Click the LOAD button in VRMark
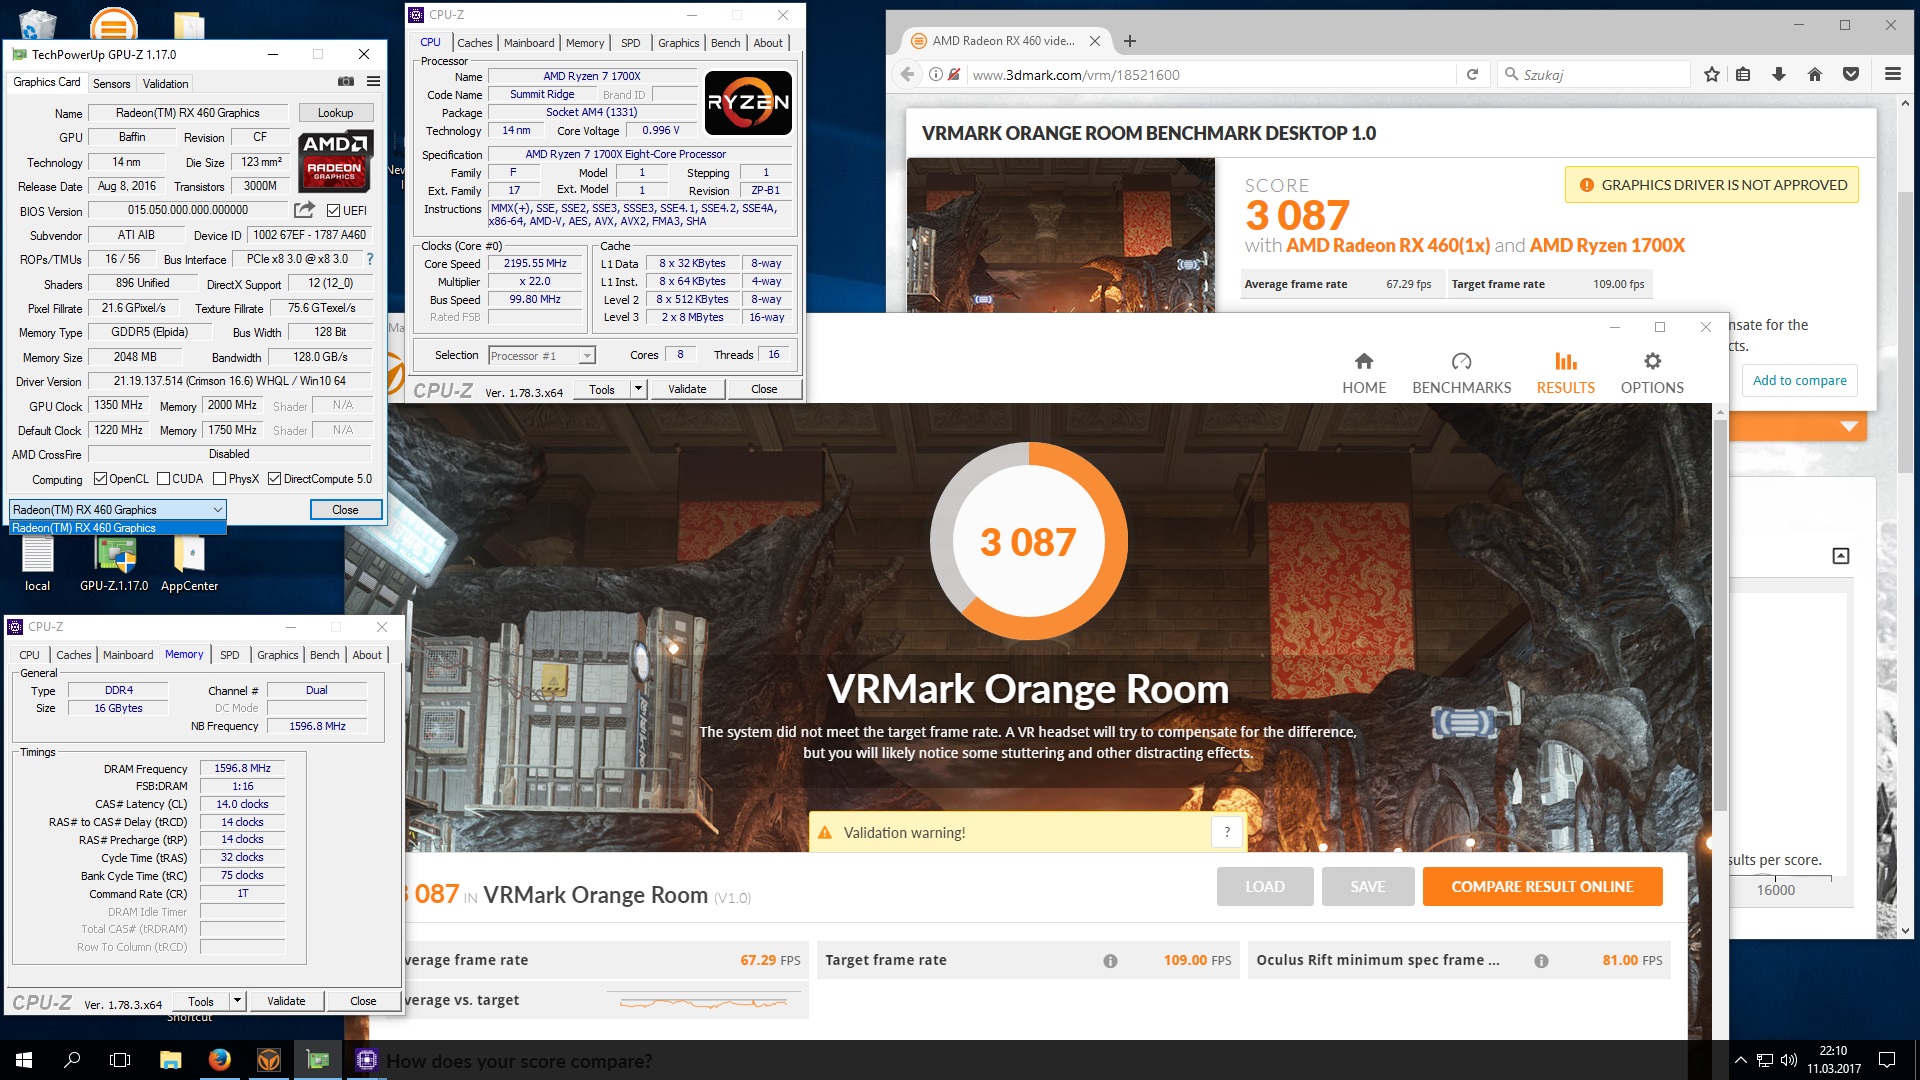 [x=1264, y=887]
